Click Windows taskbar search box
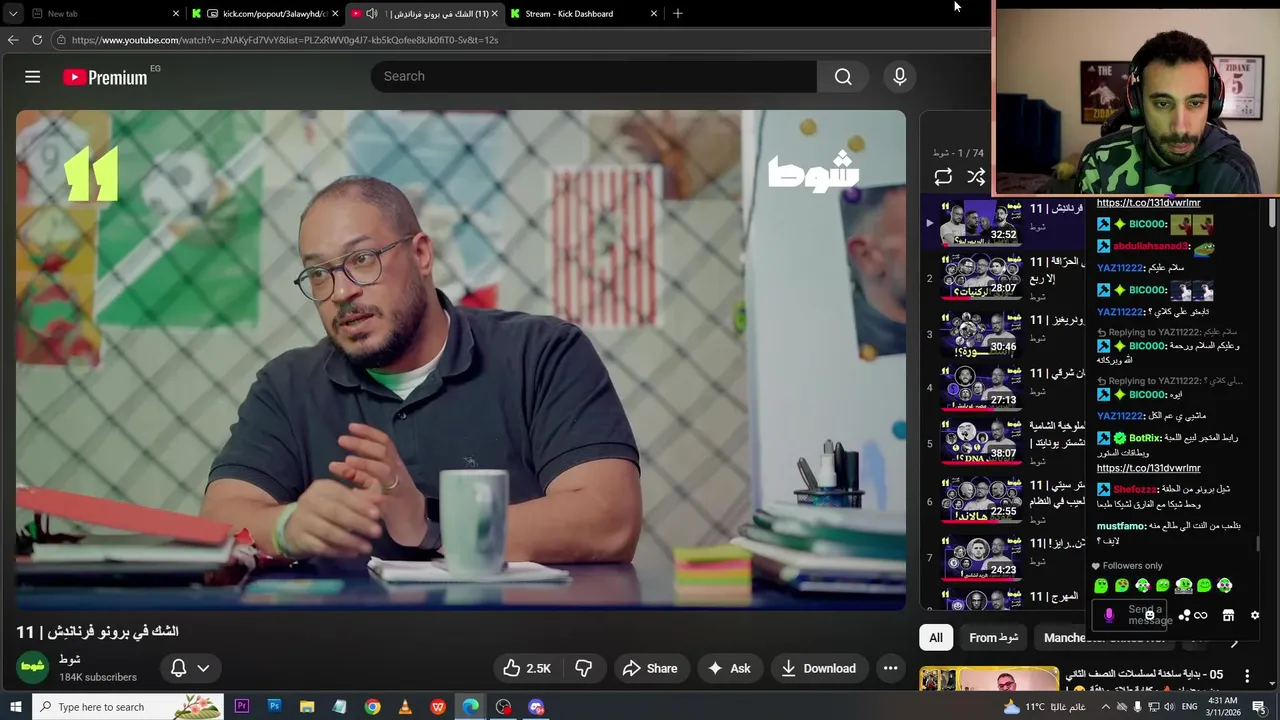Screen dimensions: 1280x720 [128, 707]
